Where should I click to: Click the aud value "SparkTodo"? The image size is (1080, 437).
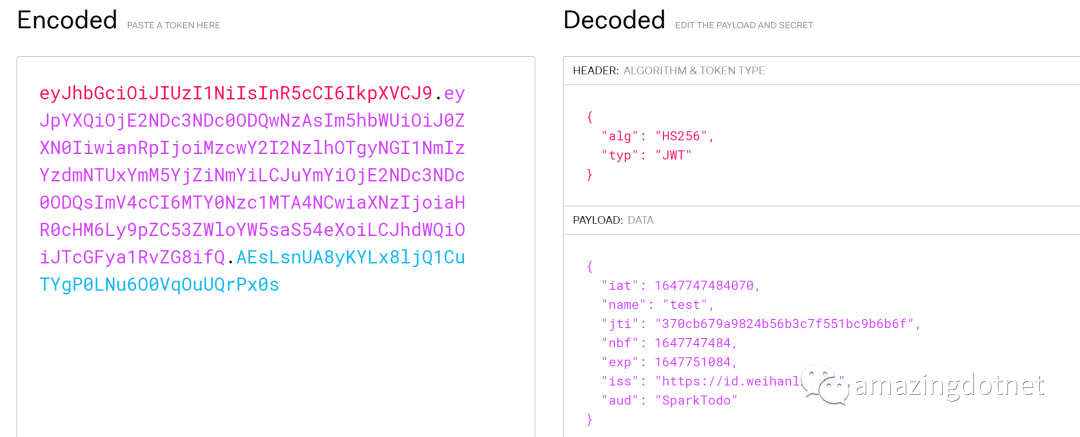(696, 400)
